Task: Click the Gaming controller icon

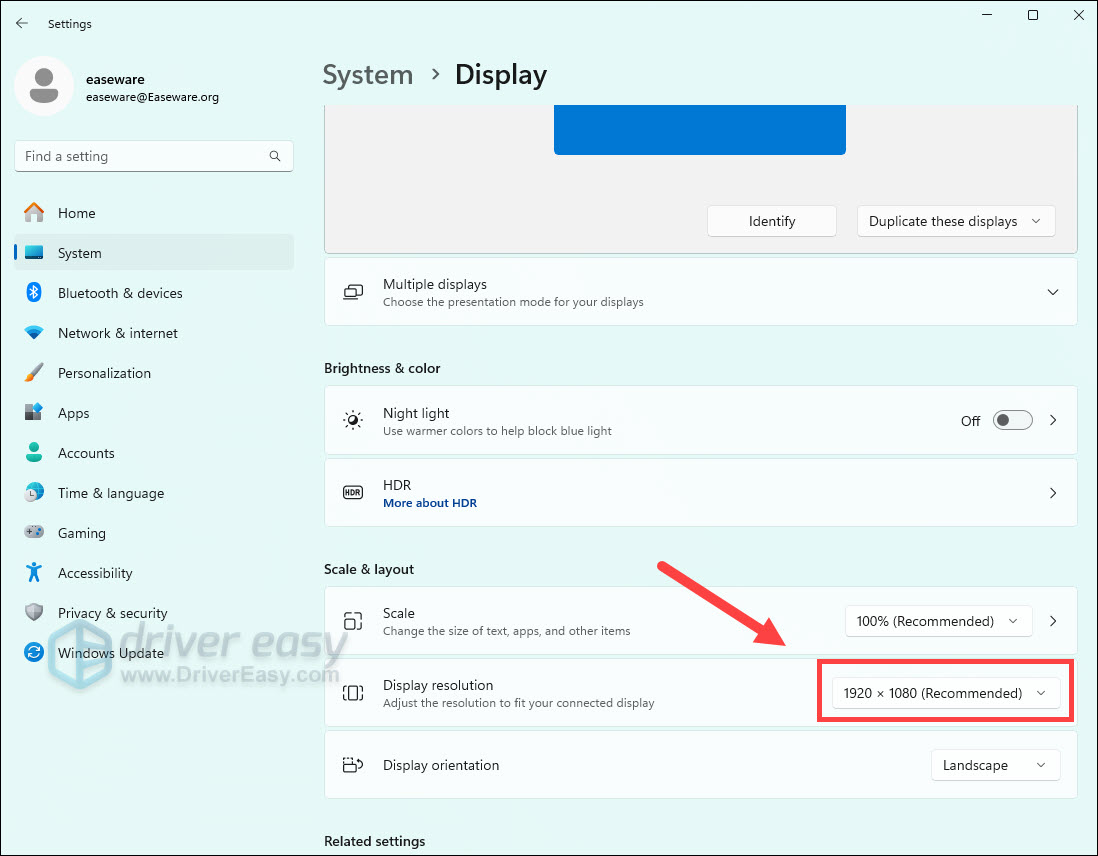Action: click(x=35, y=533)
